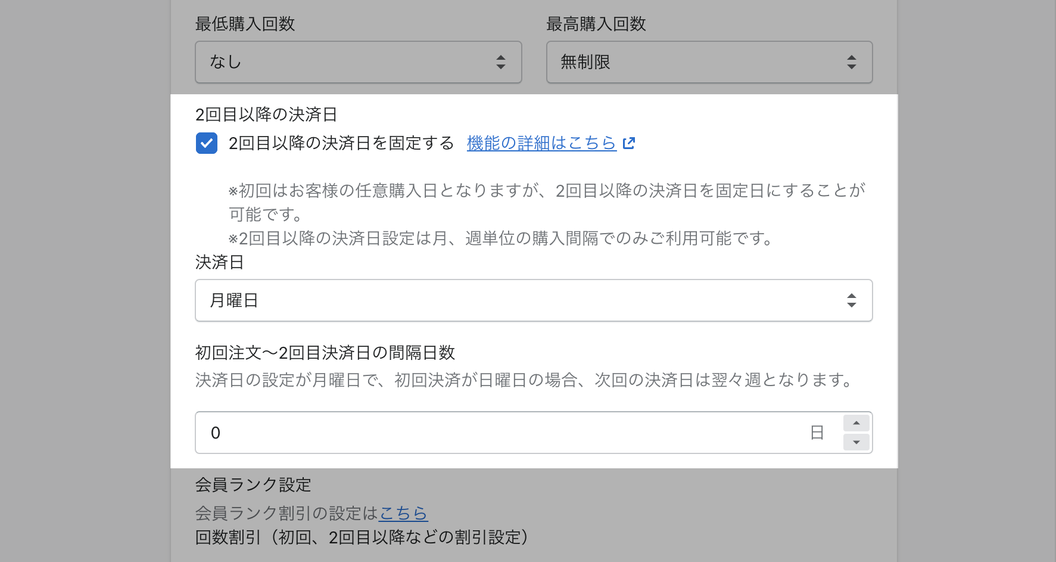The image size is (1056, 562).
Task: Click the 会員ランク設定 section heading
Action: 253,485
